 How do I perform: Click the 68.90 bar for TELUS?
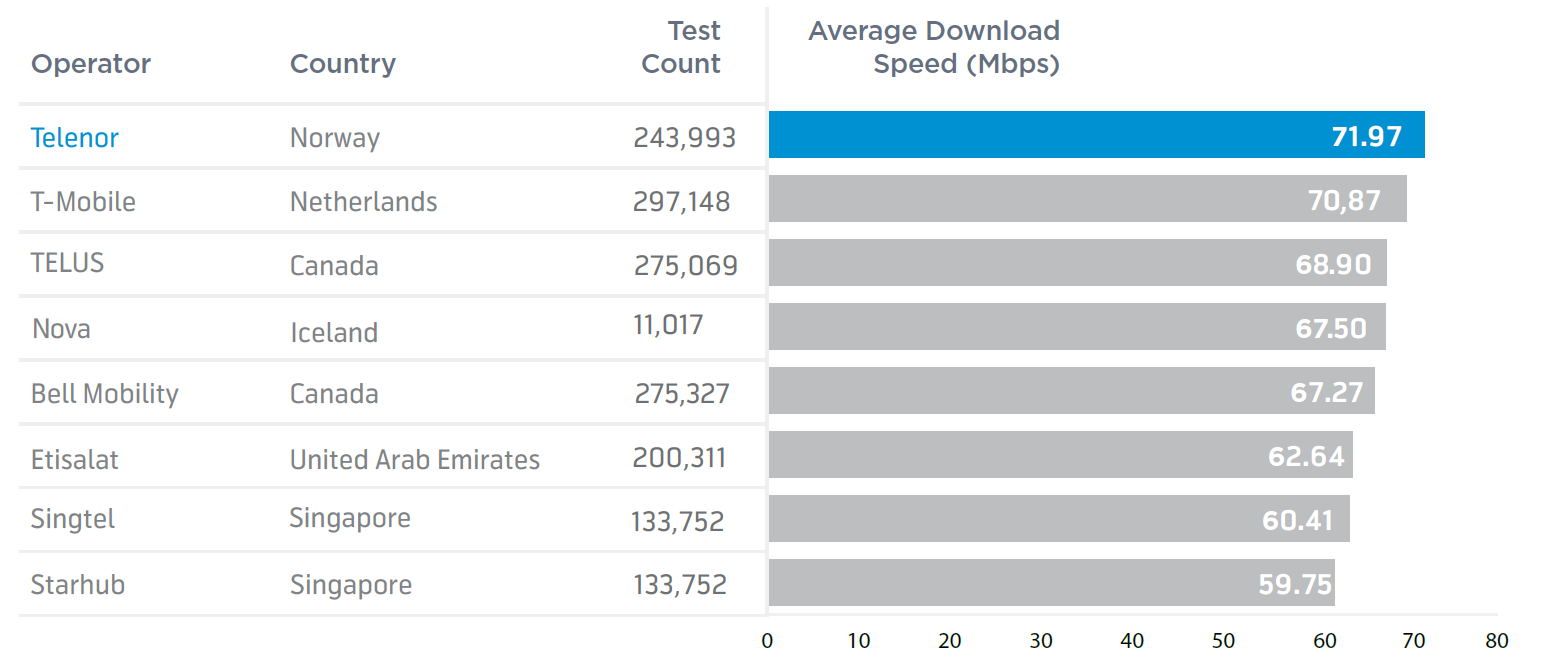[x=1077, y=263]
